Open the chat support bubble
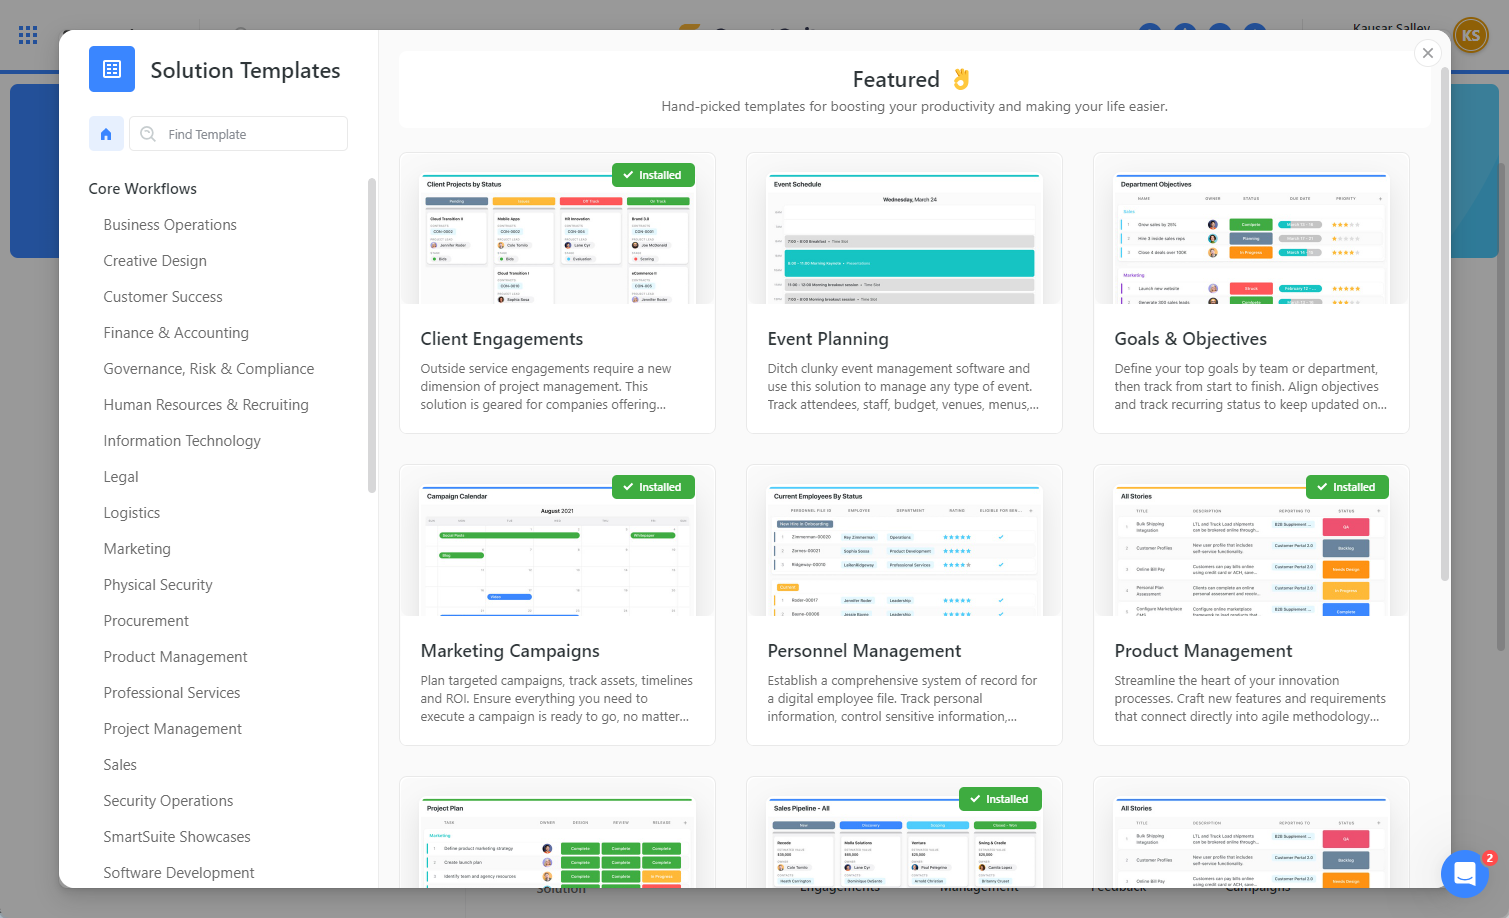 coord(1465,874)
